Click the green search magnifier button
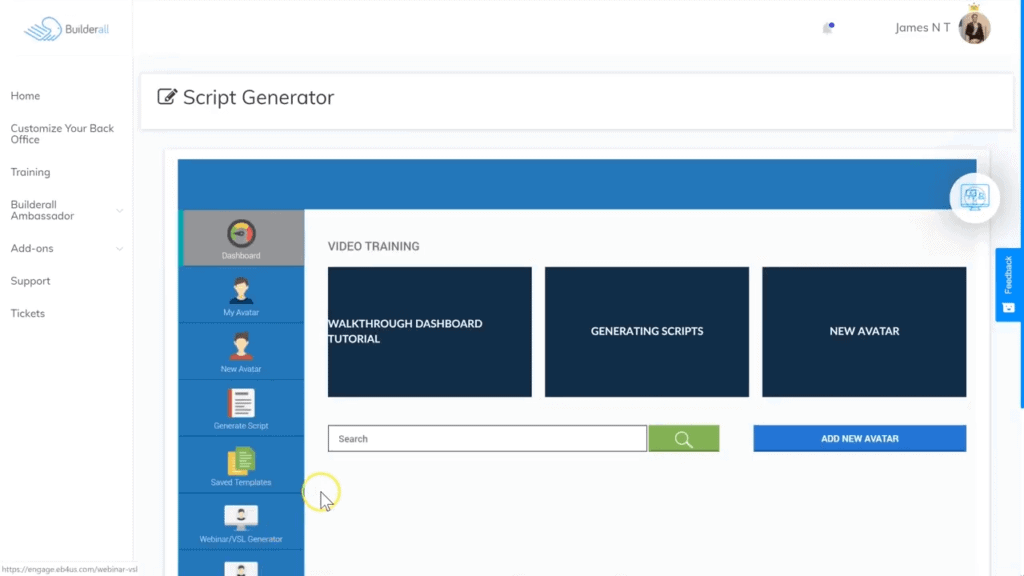 pyautogui.click(x=684, y=439)
